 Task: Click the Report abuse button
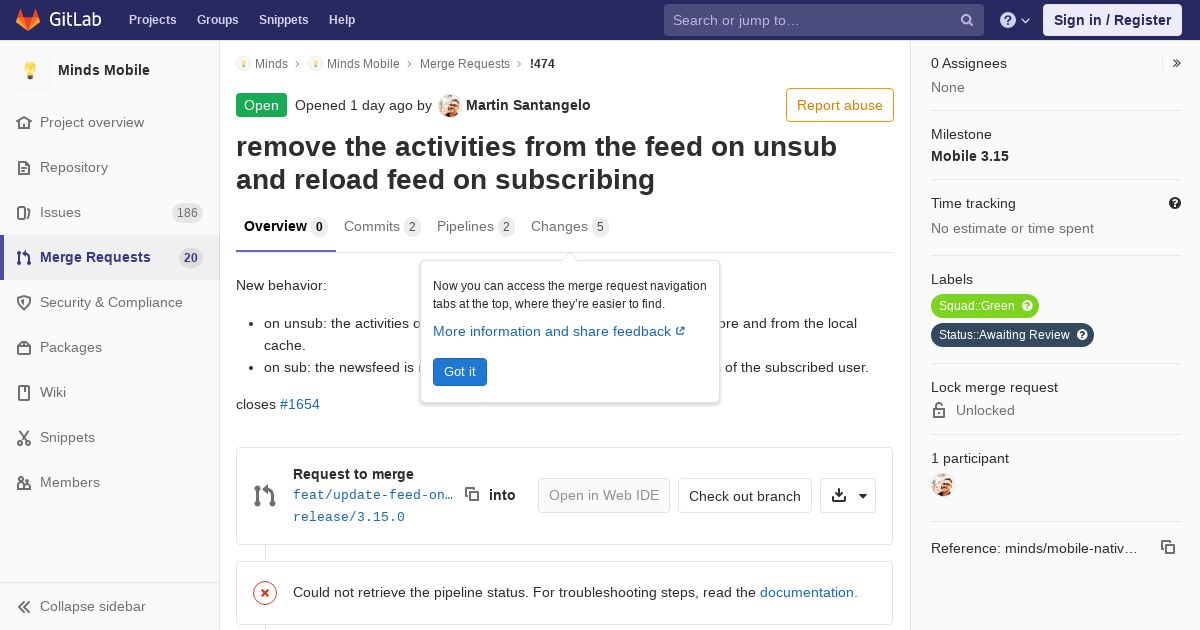click(840, 105)
